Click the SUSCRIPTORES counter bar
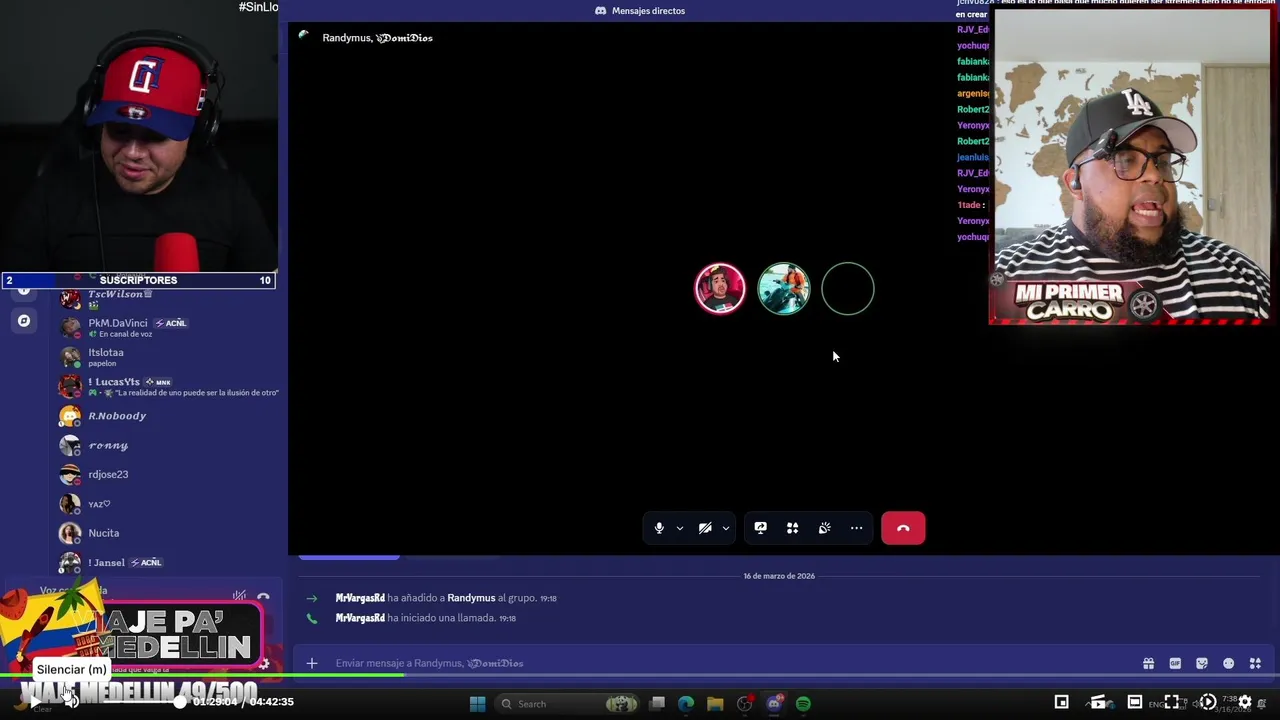 (138, 280)
